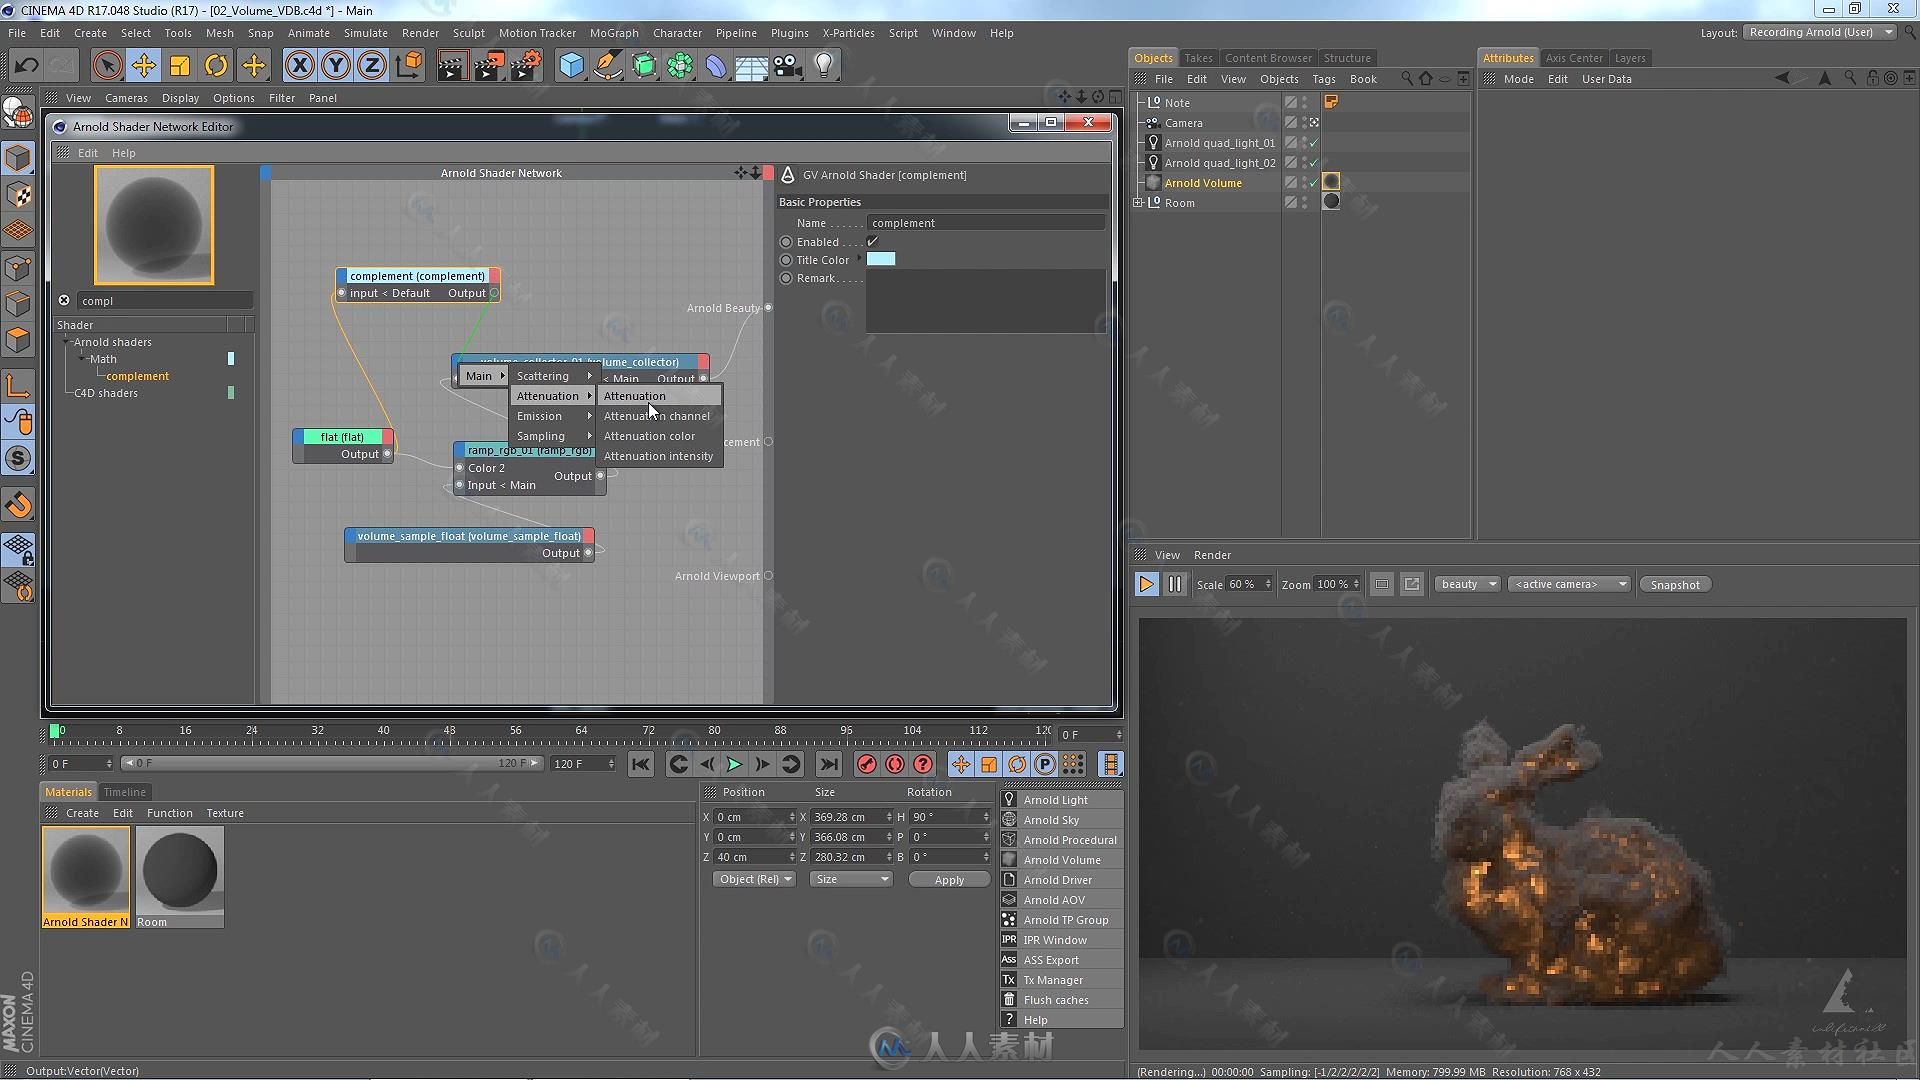
Task: Open the Recording Arnold layout dropdown
Action: click(1820, 32)
